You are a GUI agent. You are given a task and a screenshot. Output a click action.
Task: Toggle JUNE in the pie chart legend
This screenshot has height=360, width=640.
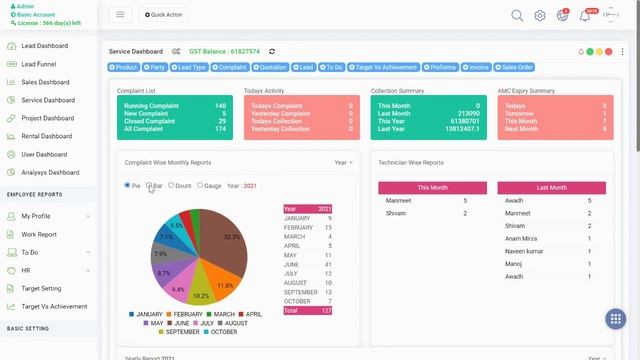[178, 323]
